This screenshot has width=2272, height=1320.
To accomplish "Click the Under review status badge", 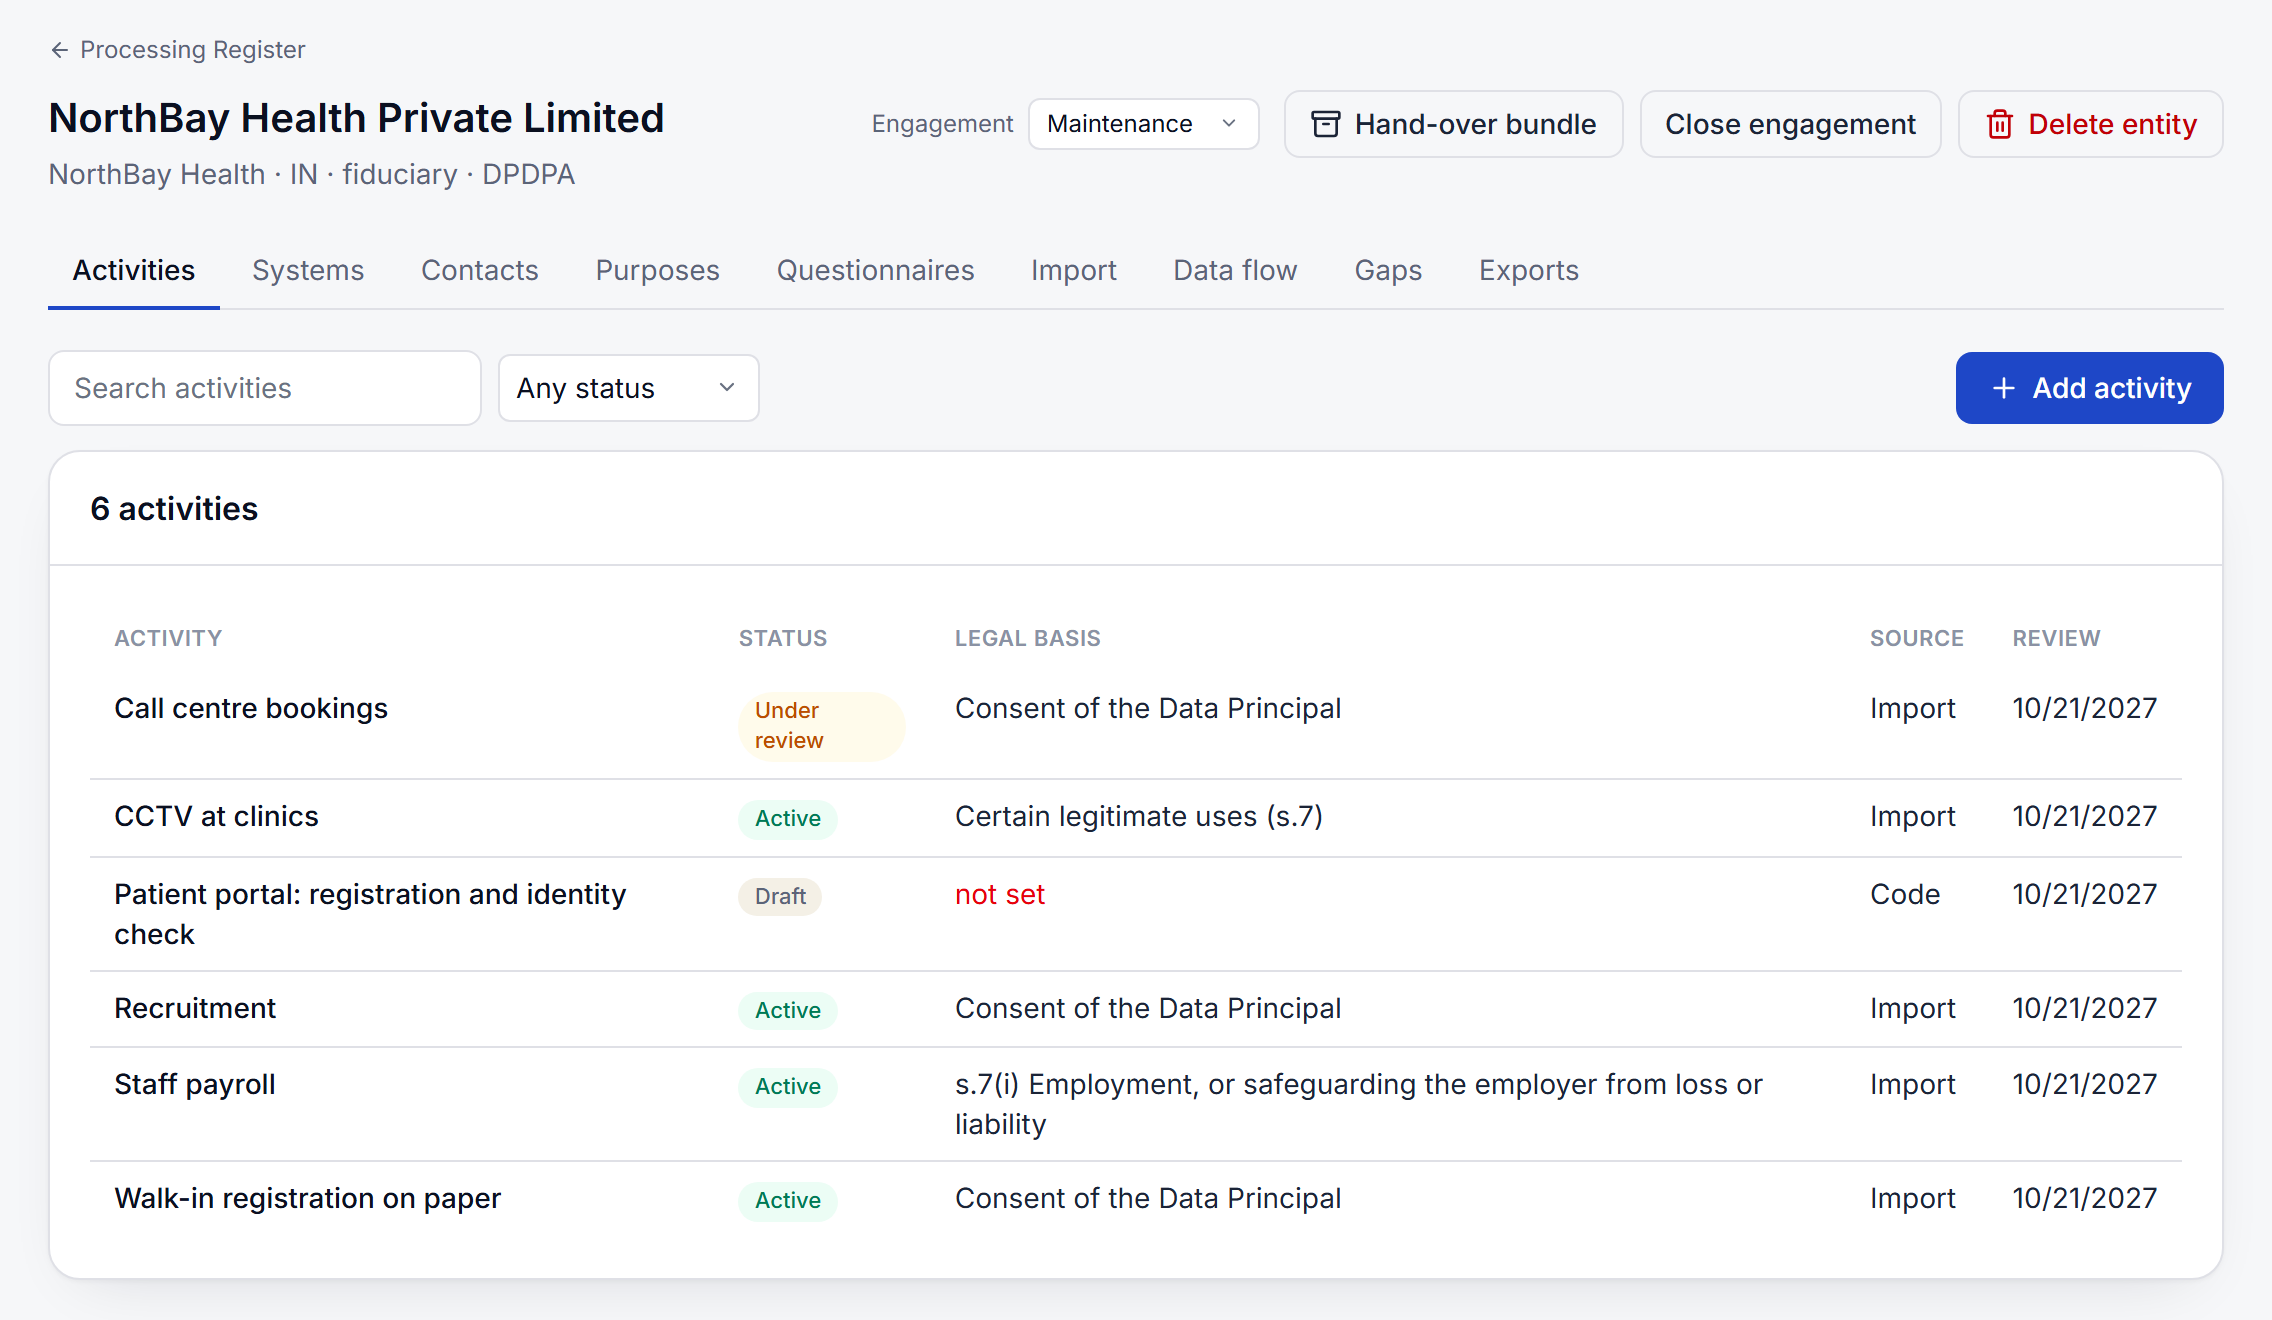I will (x=821, y=726).
